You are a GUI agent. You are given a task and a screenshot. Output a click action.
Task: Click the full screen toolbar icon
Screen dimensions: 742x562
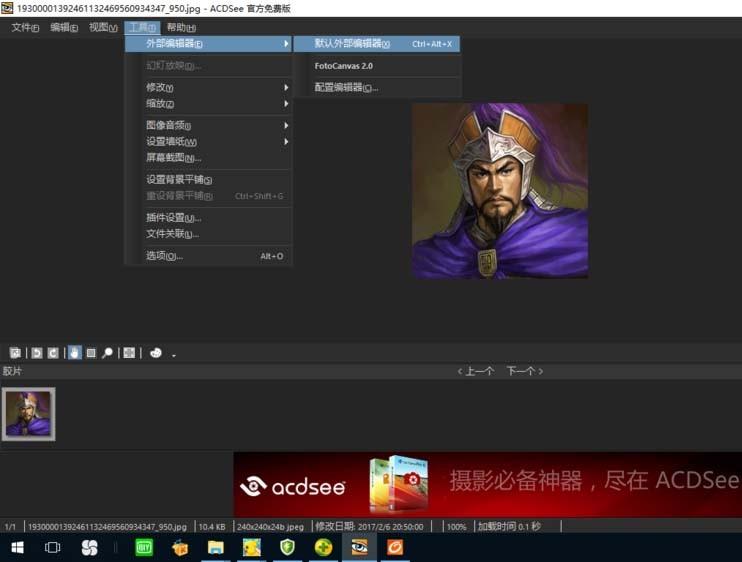(129, 353)
